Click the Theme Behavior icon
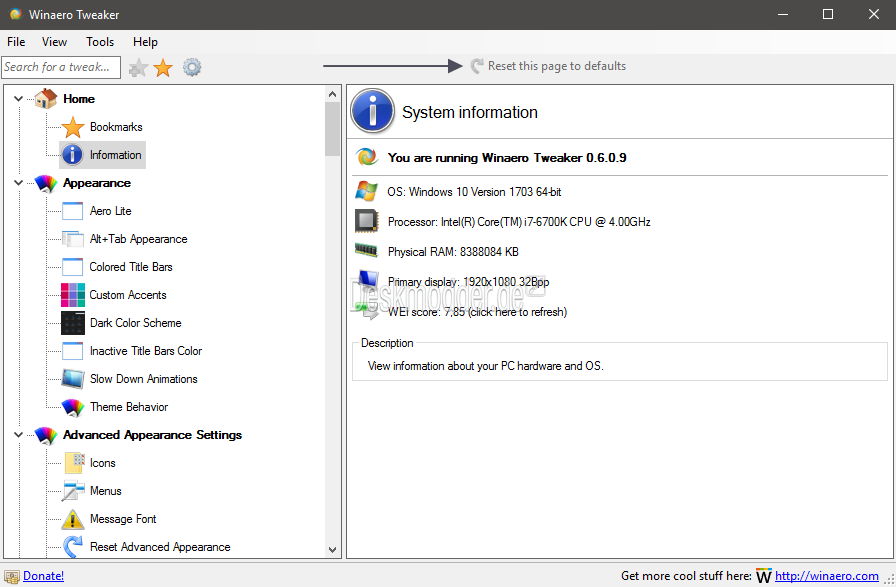896x587 pixels. (x=73, y=407)
